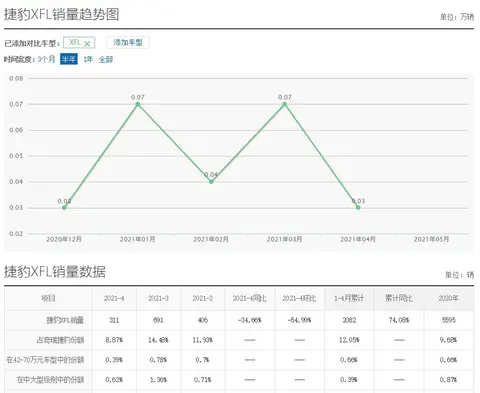The width and height of the screenshot is (480, 393).
Task: Click the 捷豹XFL销量 row label
Action: point(65,320)
